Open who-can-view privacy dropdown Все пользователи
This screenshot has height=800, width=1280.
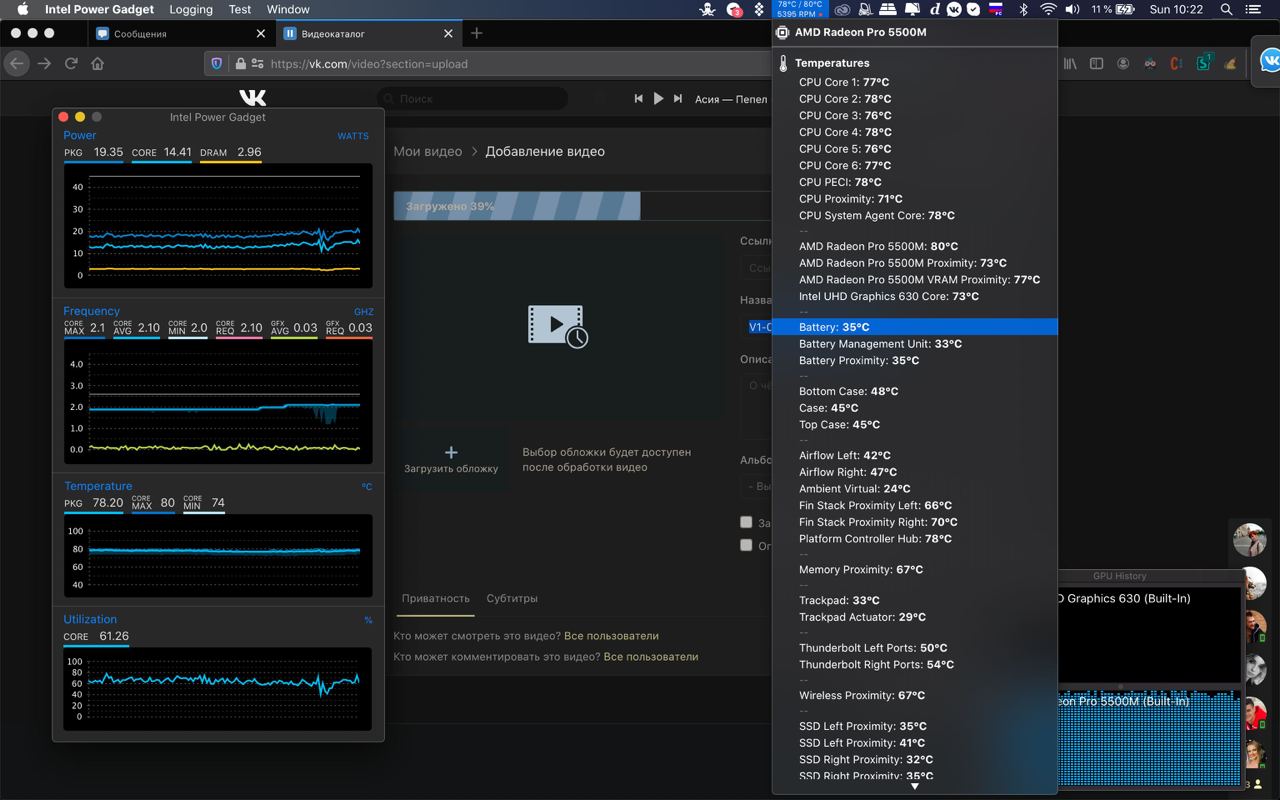(611, 635)
